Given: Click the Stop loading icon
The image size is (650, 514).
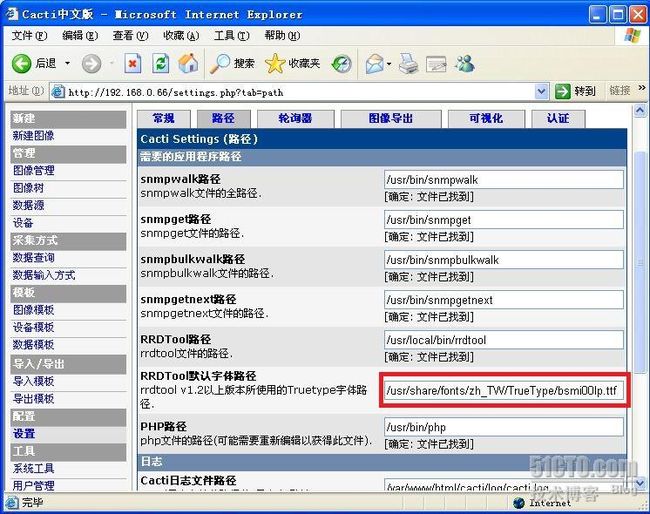Looking at the screenshot, I should pyautogui.click(x=133, y=64).
